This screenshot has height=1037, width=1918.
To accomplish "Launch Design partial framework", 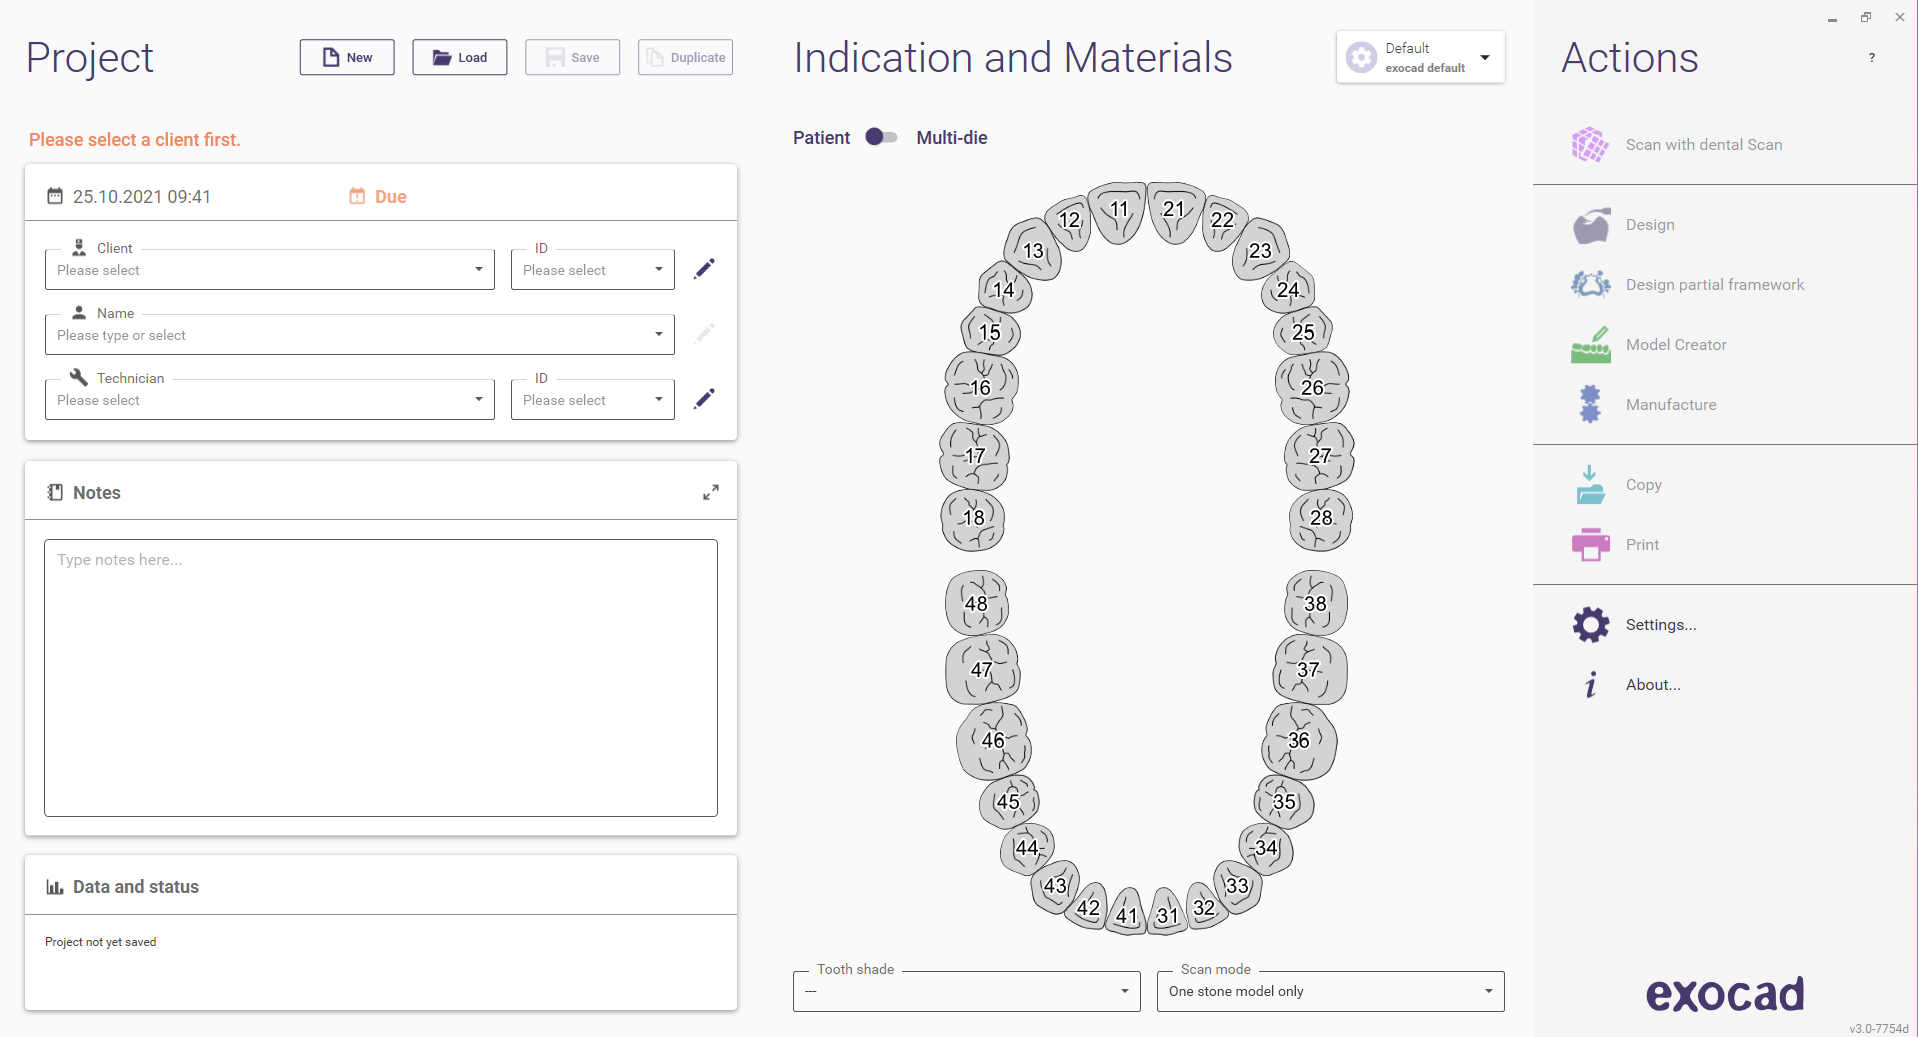I will [1592, 284].
